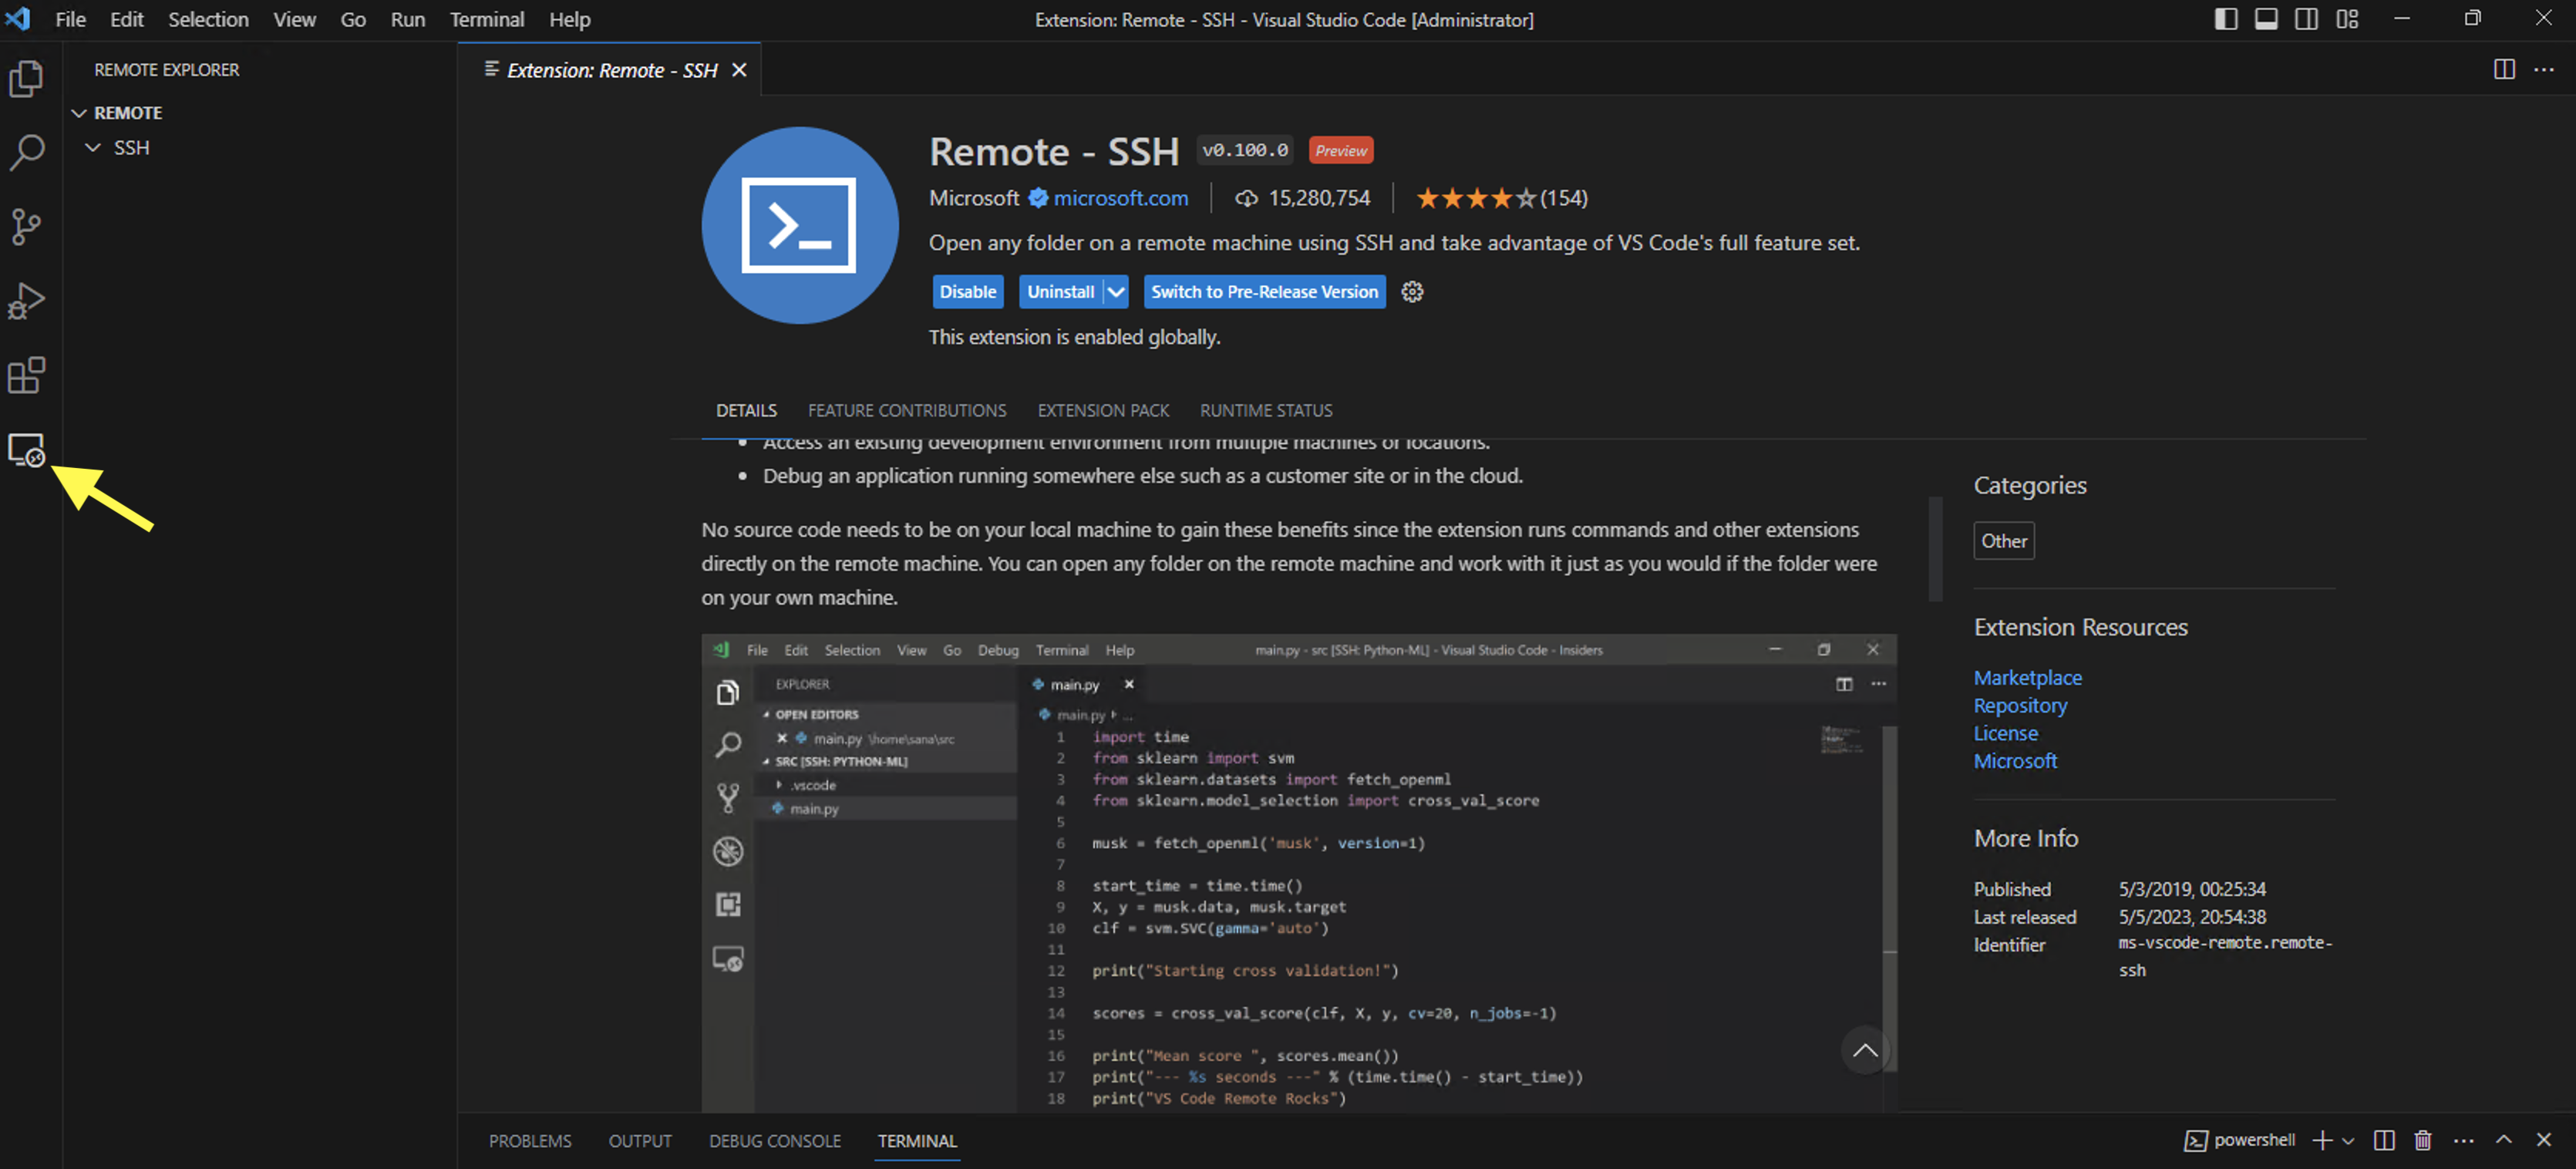This screenshot has width=2576, height=1169.
Task: Open the Marketplace resource link
Action: coord(2027,677)
